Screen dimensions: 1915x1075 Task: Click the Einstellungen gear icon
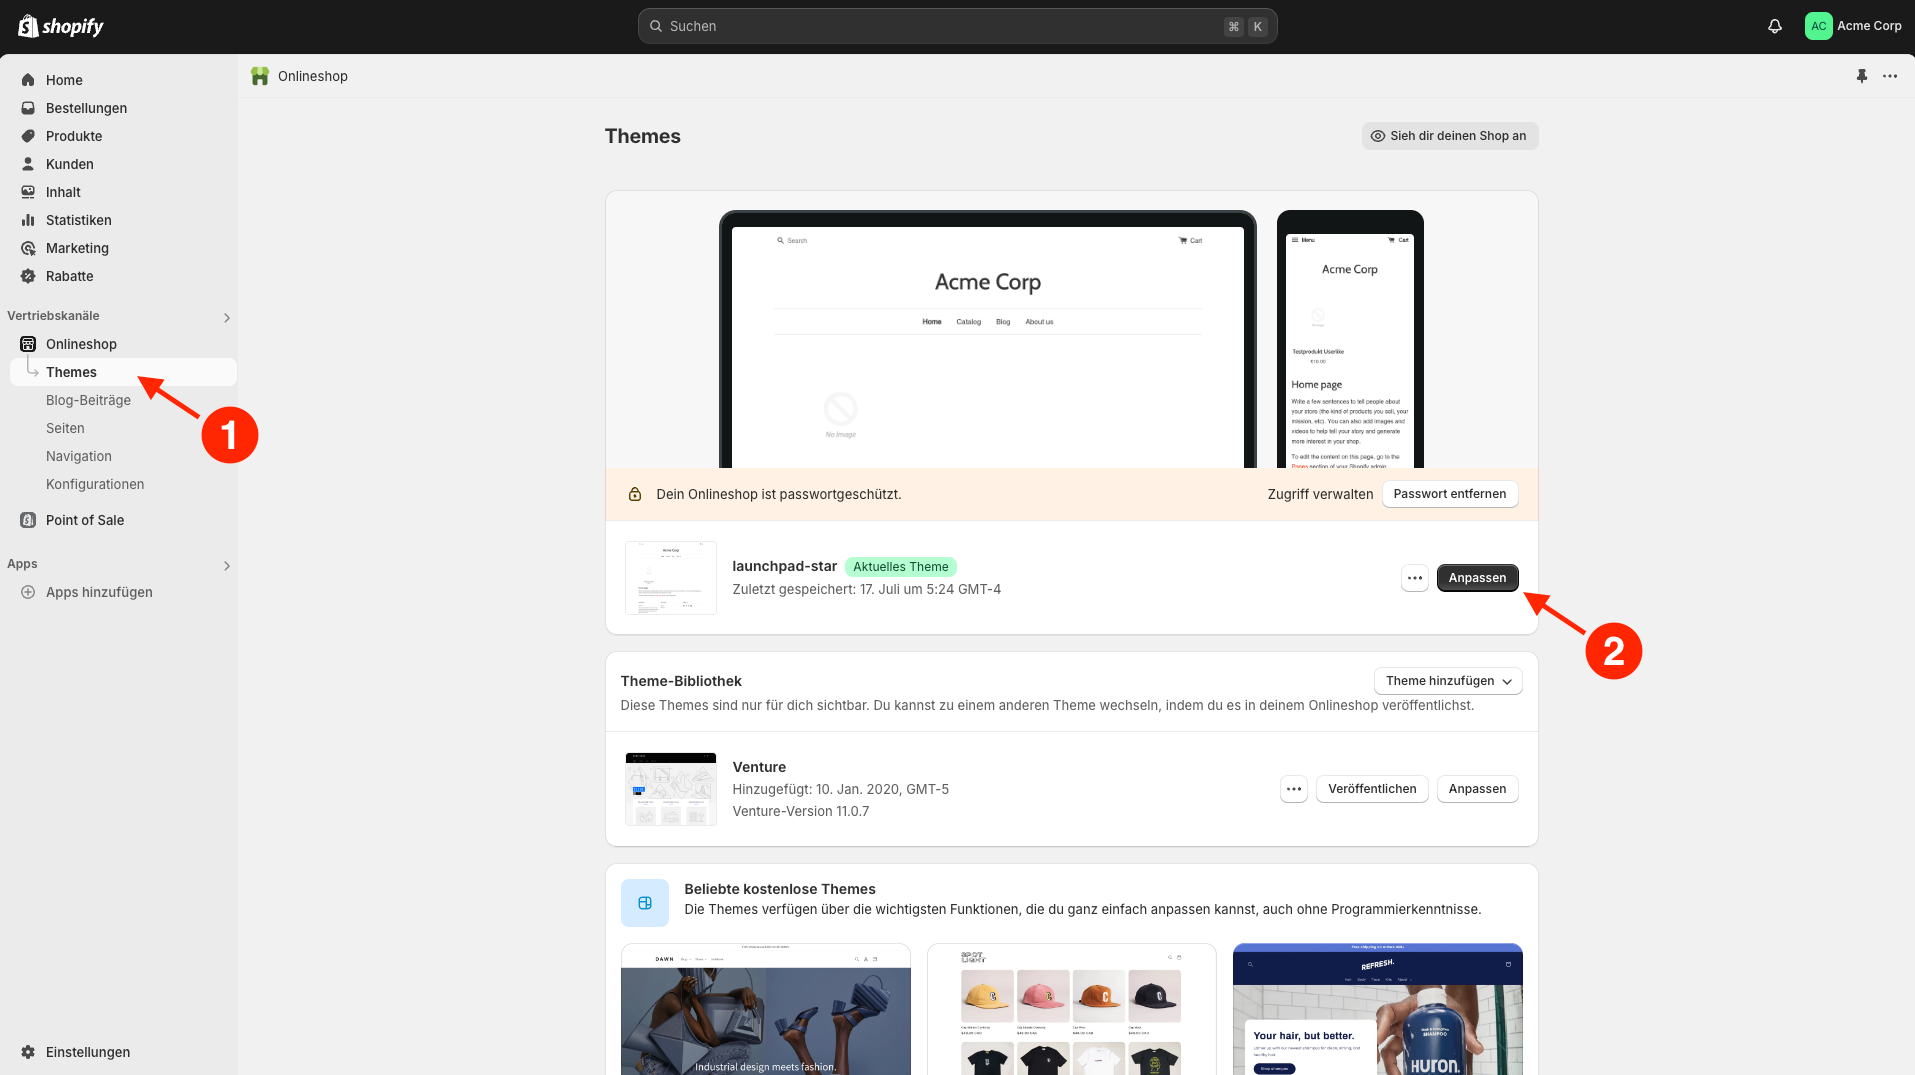coord(28,1052)
